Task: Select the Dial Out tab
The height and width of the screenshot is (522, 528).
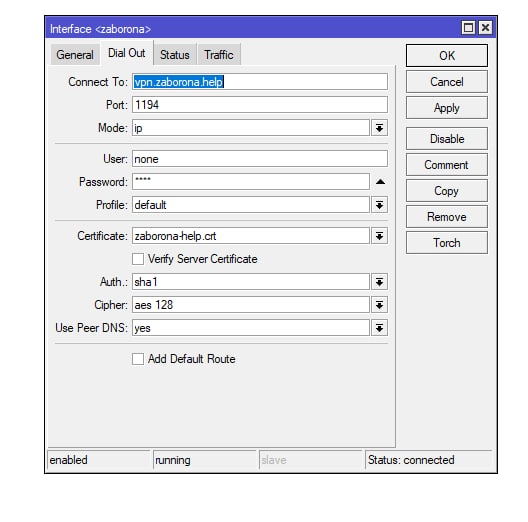Action: pyautogui.click(x=127, y=53)
